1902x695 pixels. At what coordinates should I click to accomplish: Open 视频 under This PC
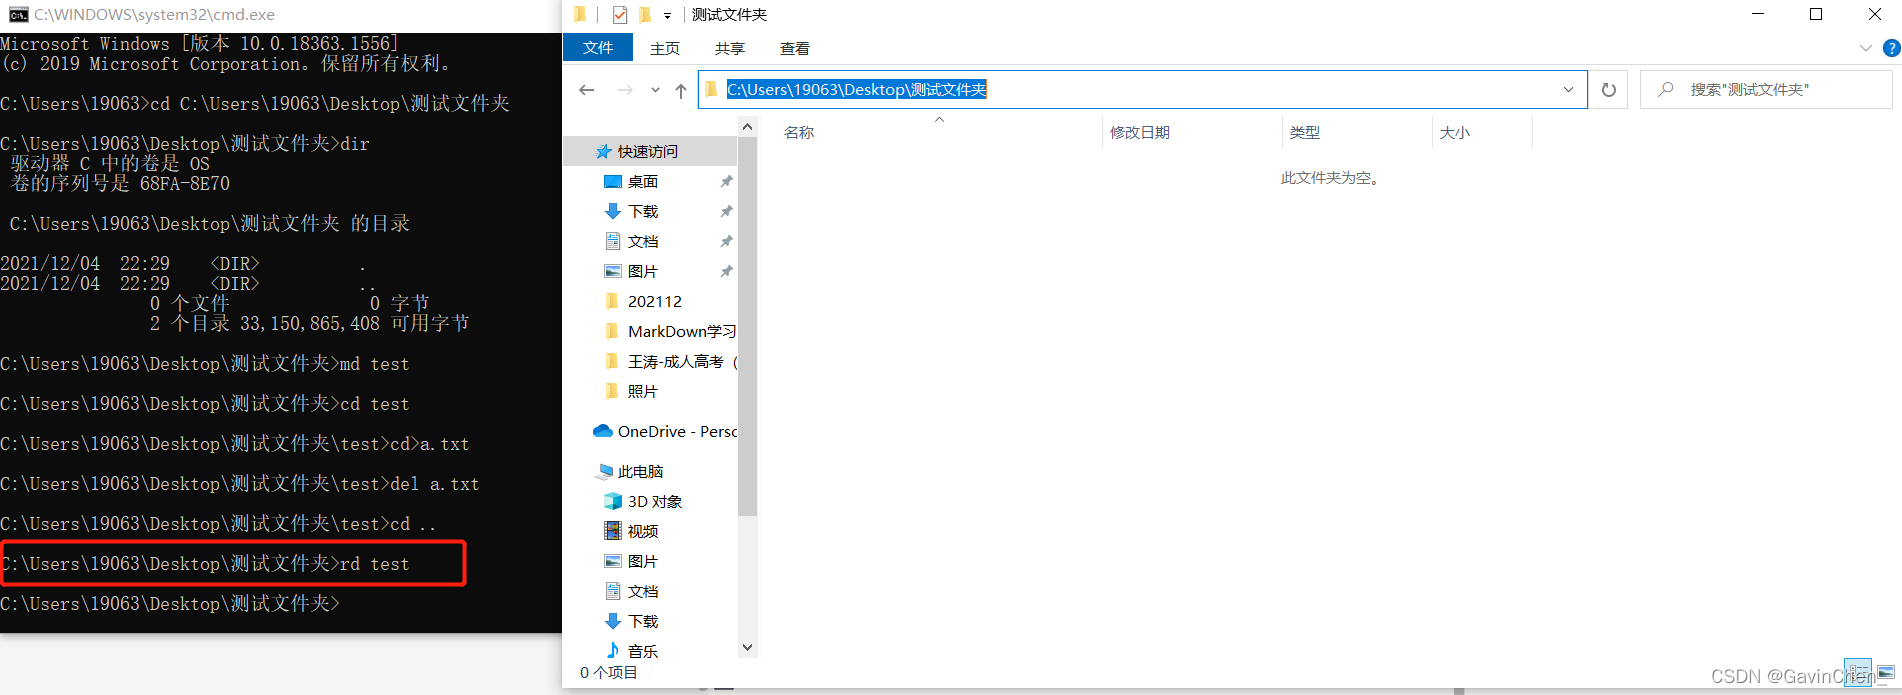(x=643, y=531)
